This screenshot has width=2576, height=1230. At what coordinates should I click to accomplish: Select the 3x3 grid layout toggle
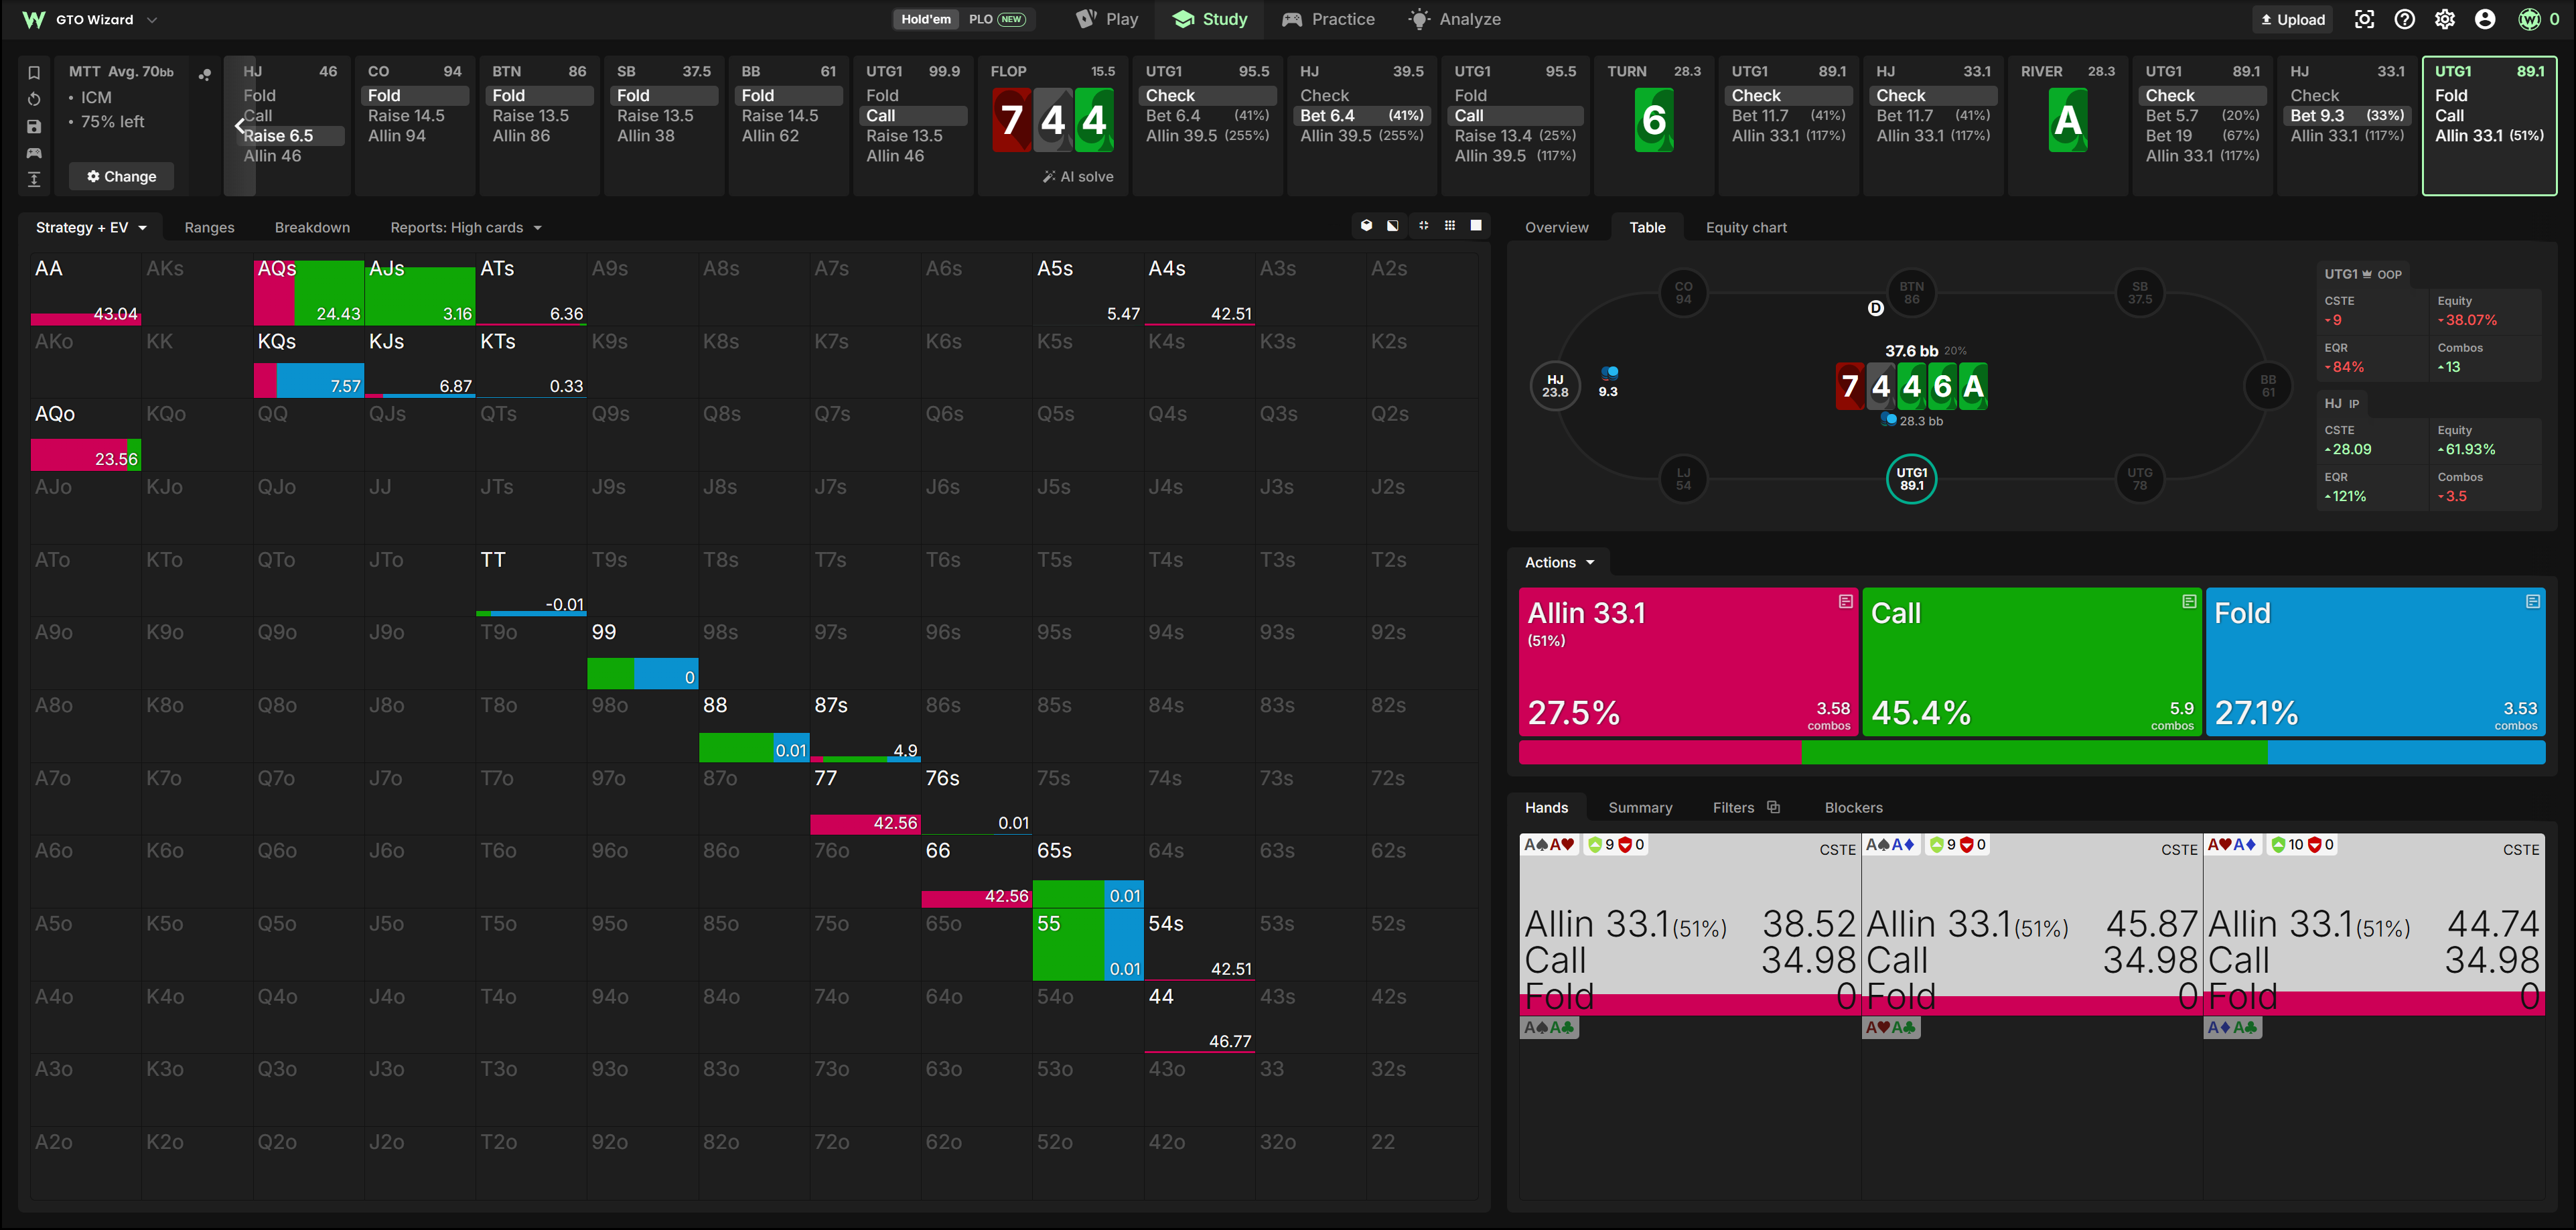click(x=1450, y=226)
